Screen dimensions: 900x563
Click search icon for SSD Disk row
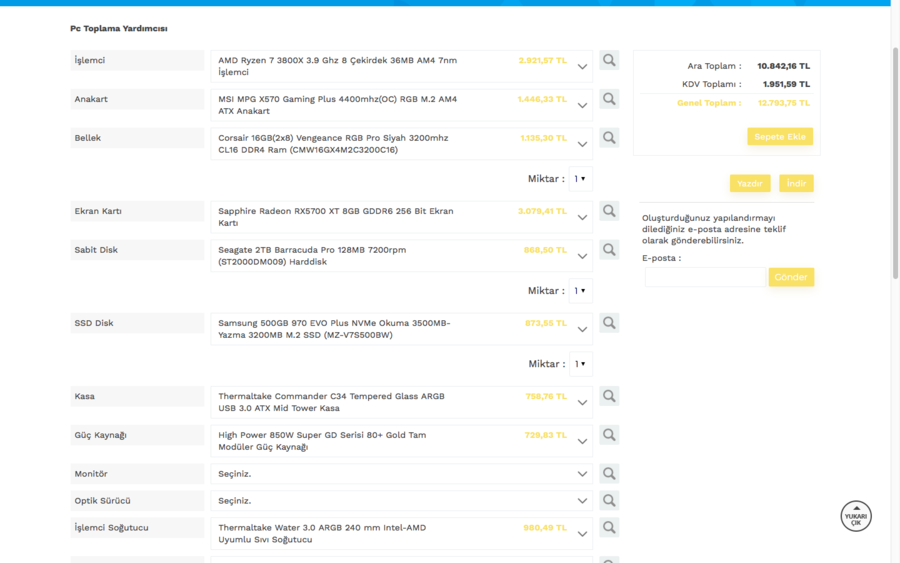[609, 323]
